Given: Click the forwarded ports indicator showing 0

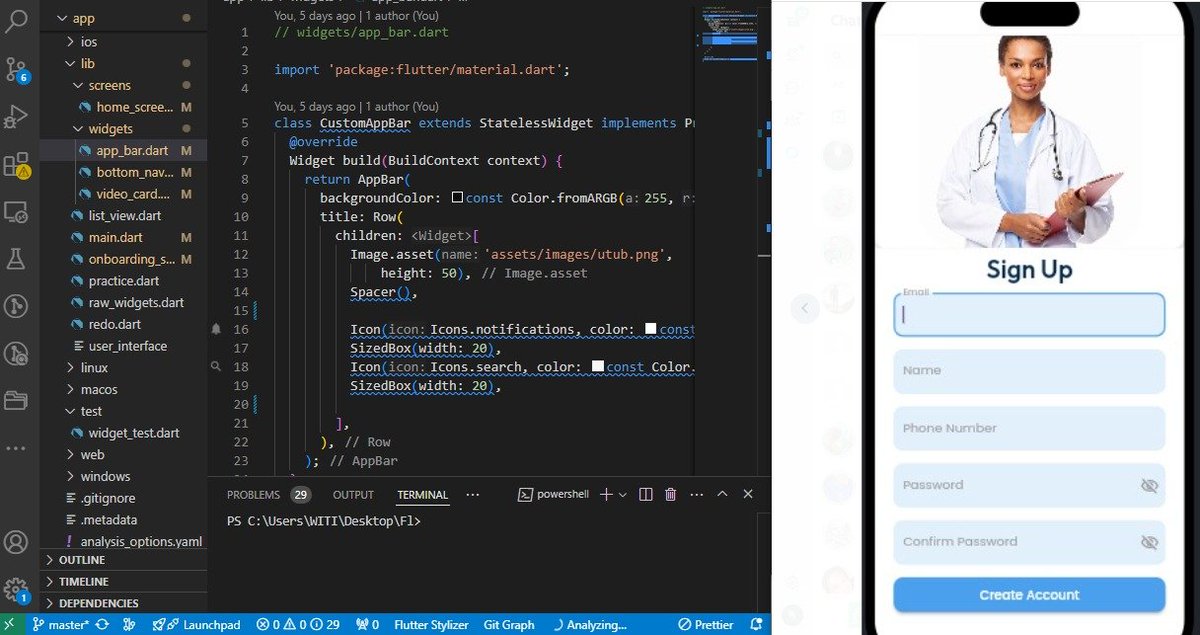Looking at the screenshot, I should click(x=367, y=624).
